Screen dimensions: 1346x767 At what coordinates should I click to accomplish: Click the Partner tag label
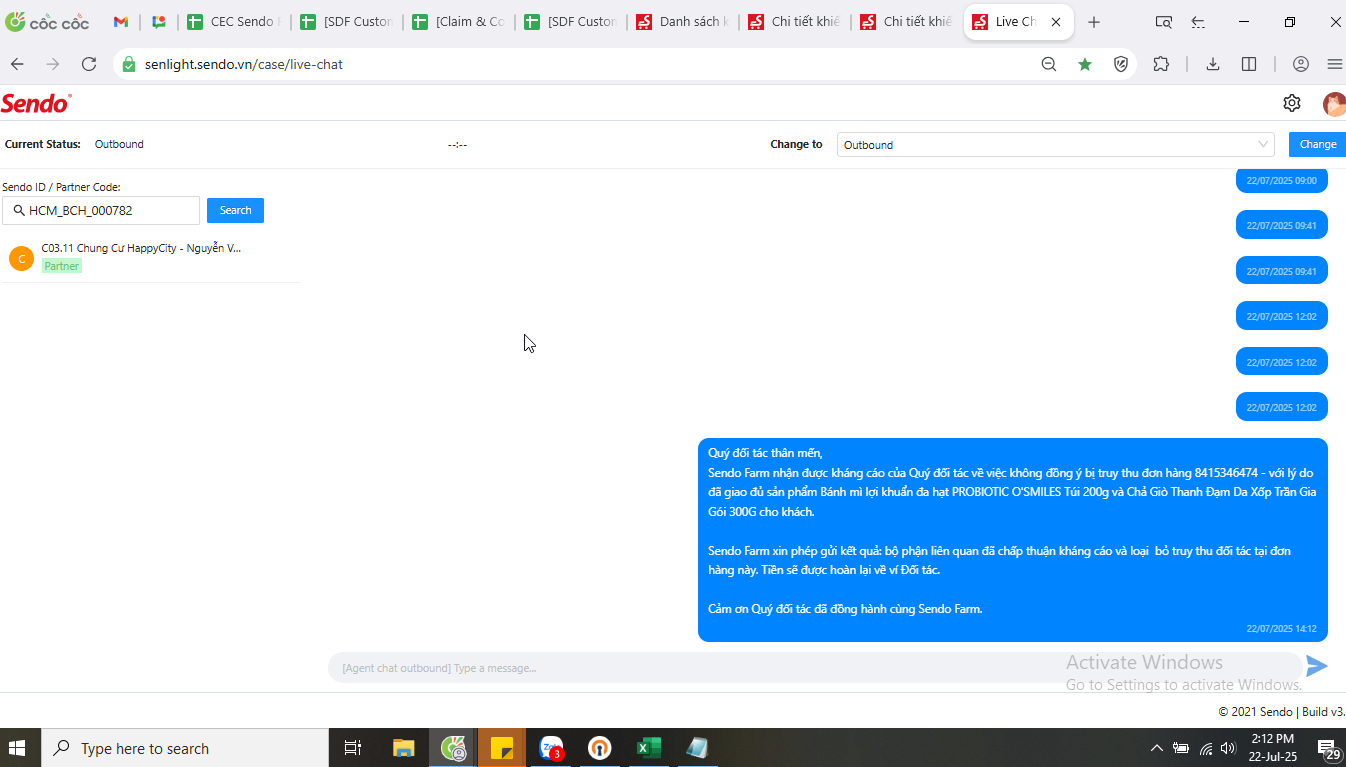[61, 266]
